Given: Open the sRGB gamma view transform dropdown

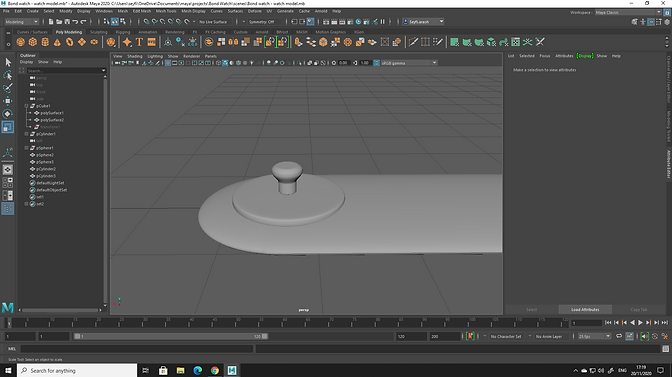Looking at the screenshot, I should (409, 63).
